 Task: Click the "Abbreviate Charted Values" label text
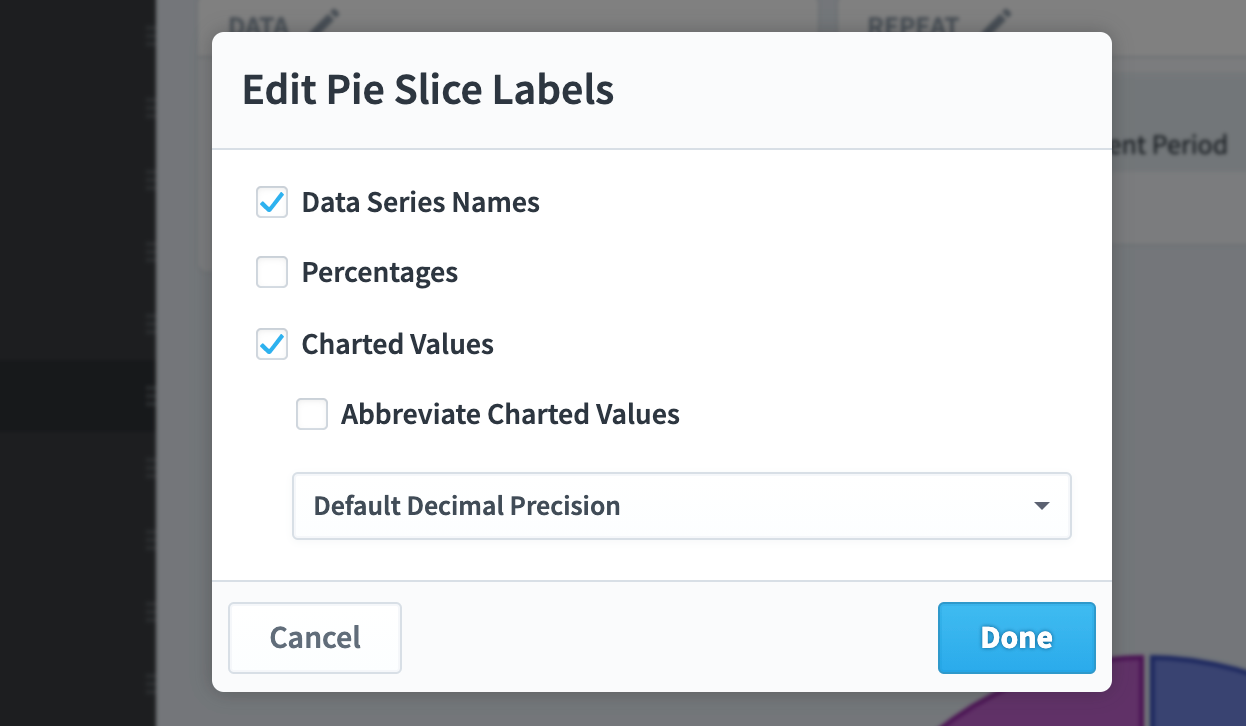coord(510,414)
